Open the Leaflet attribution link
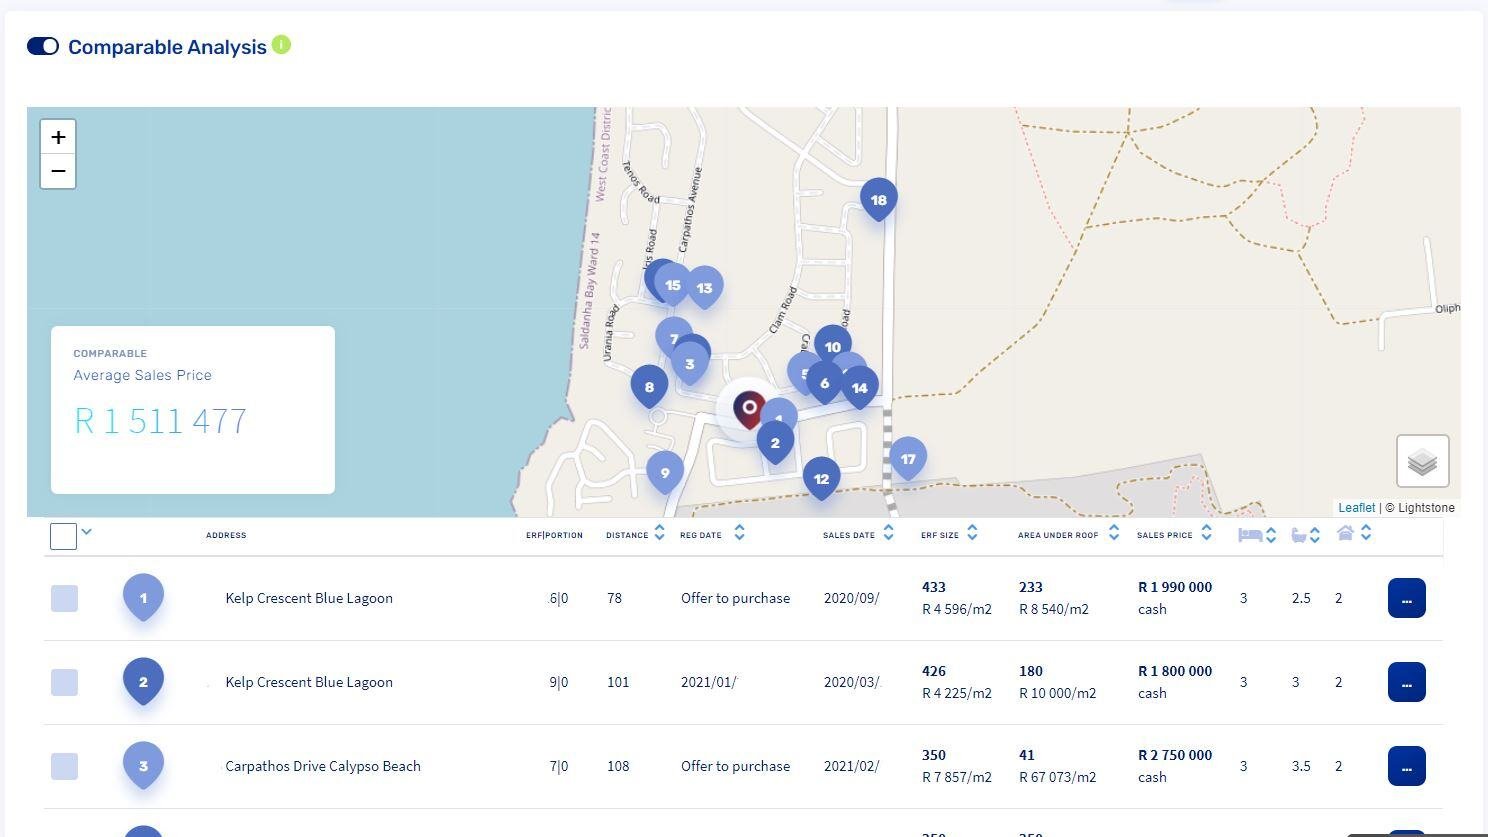 point(1356,508)
